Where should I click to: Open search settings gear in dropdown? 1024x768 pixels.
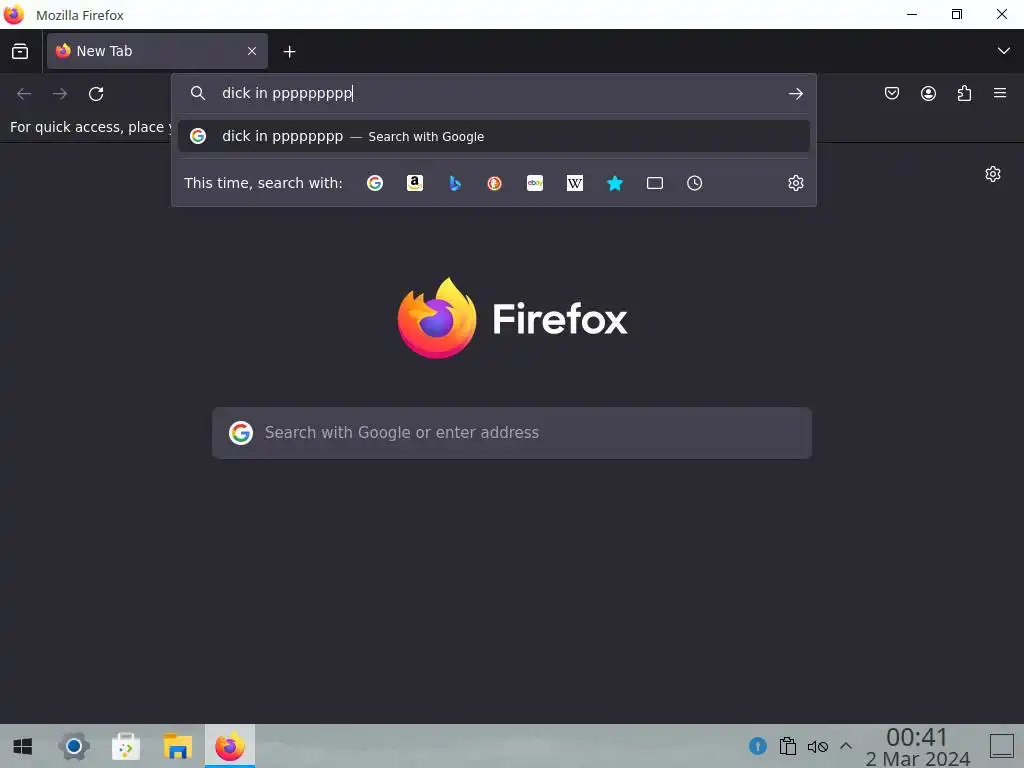795,184
